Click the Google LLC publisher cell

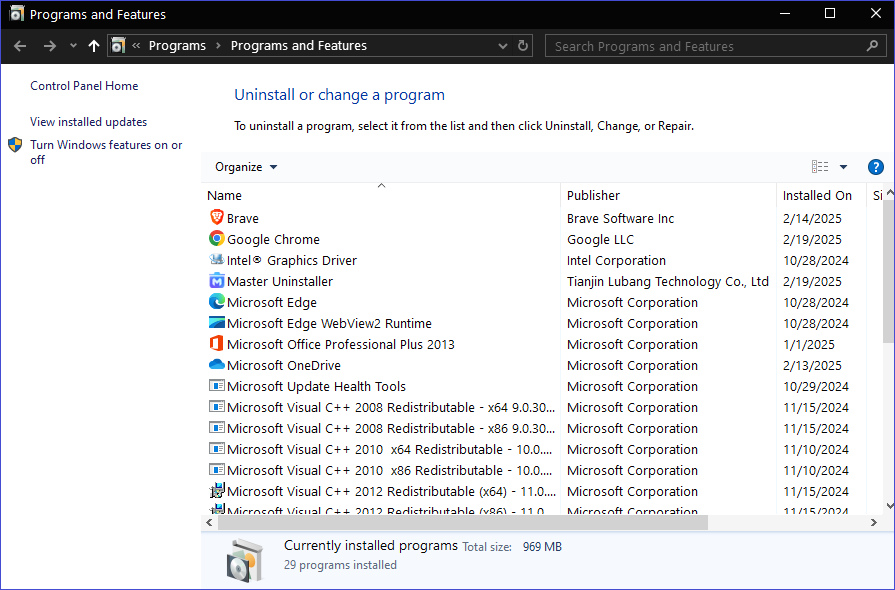(x=600, y=240)
